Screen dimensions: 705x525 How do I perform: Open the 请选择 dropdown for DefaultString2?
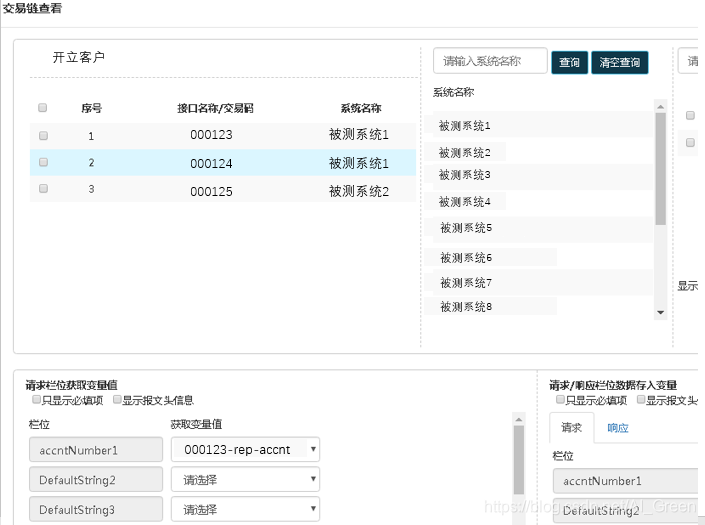tap(245, 479)
